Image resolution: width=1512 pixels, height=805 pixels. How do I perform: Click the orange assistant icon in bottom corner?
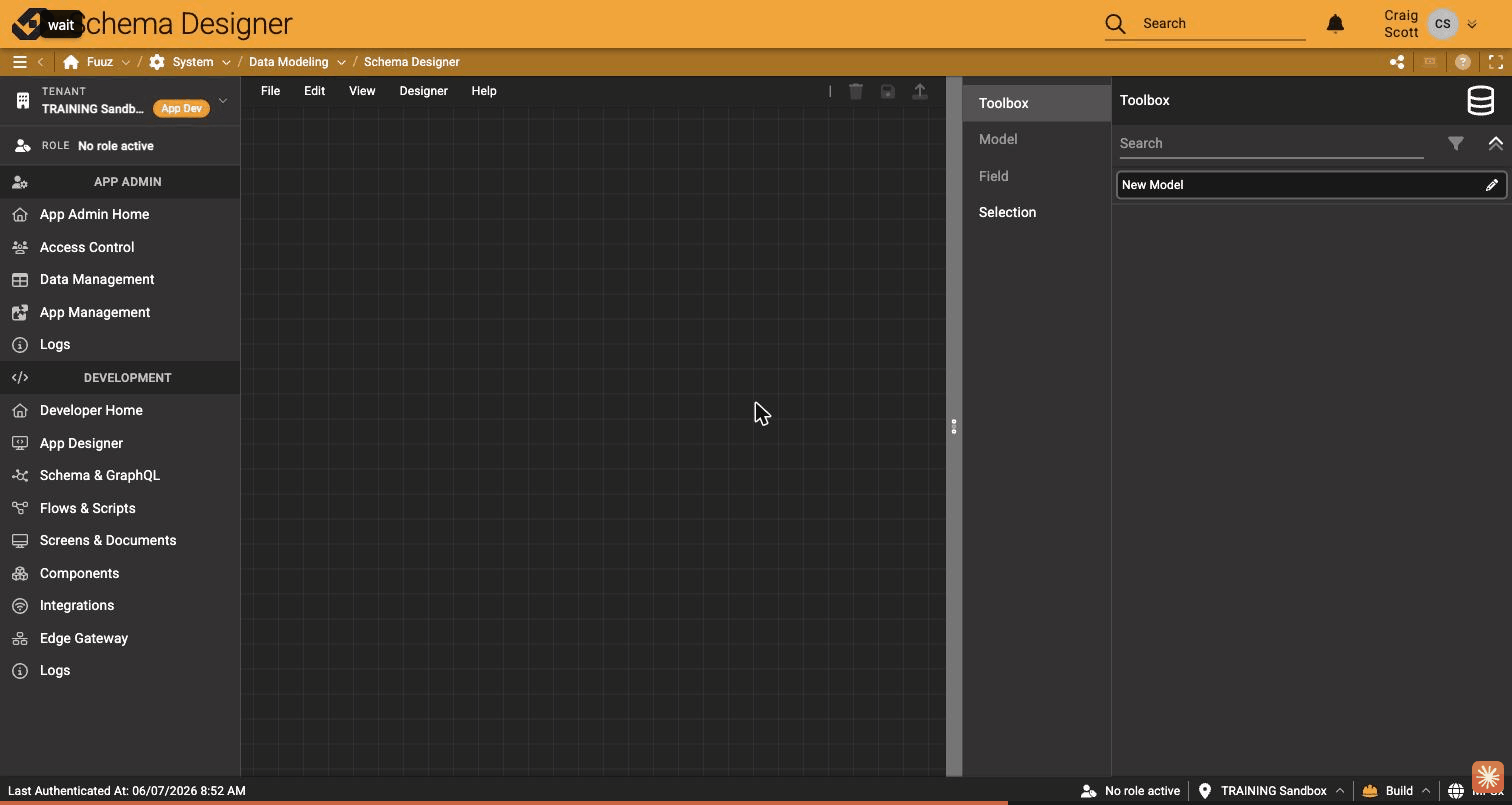tap(1487, 777)
